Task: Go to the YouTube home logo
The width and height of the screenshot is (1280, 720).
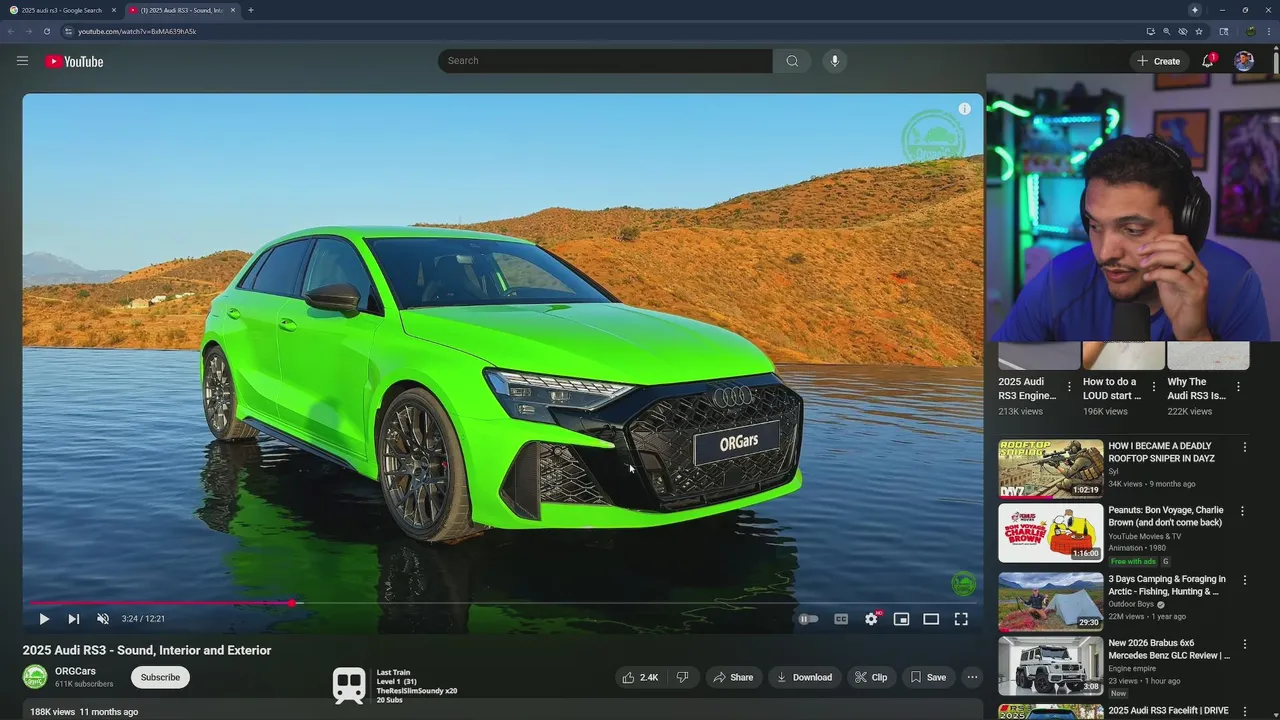Action: [x=74, y=61]
